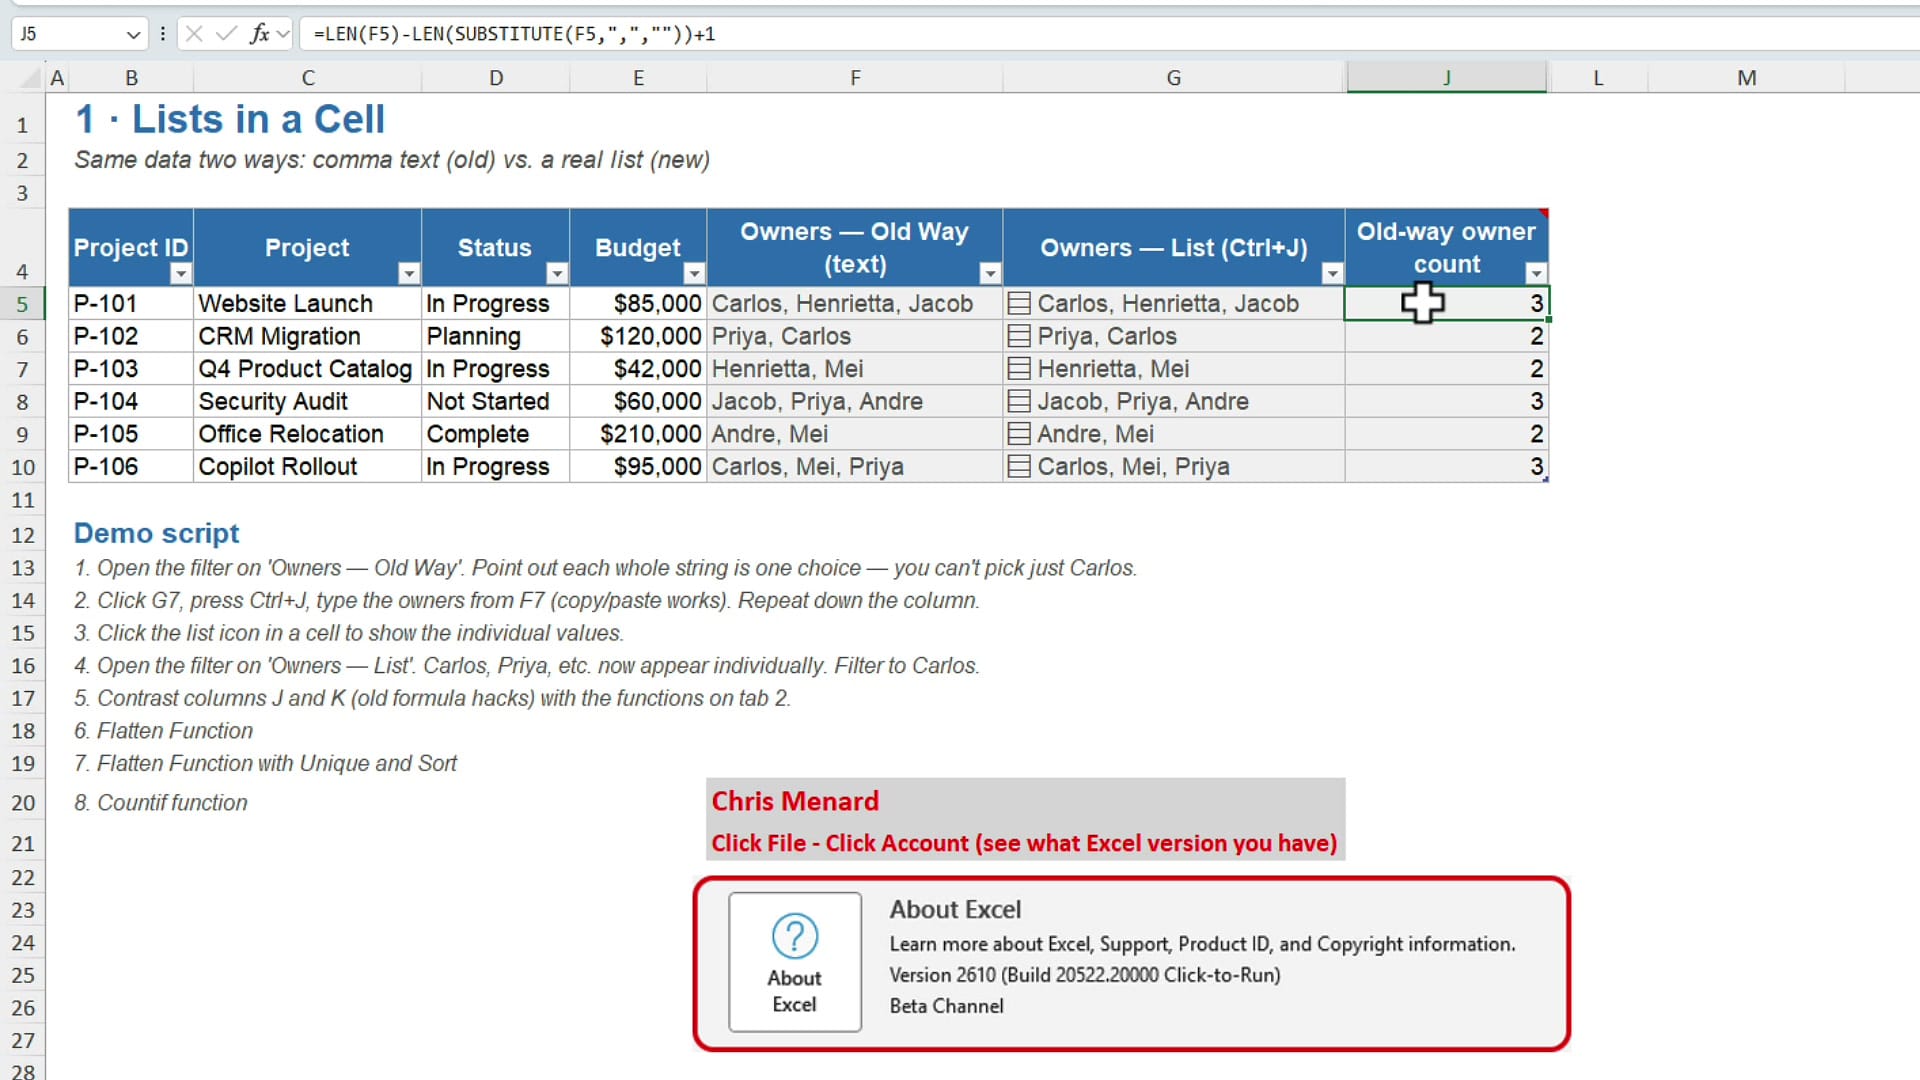1920x1080 pixels.
Task: Select column G header
Action: (x=1174, y=78)
